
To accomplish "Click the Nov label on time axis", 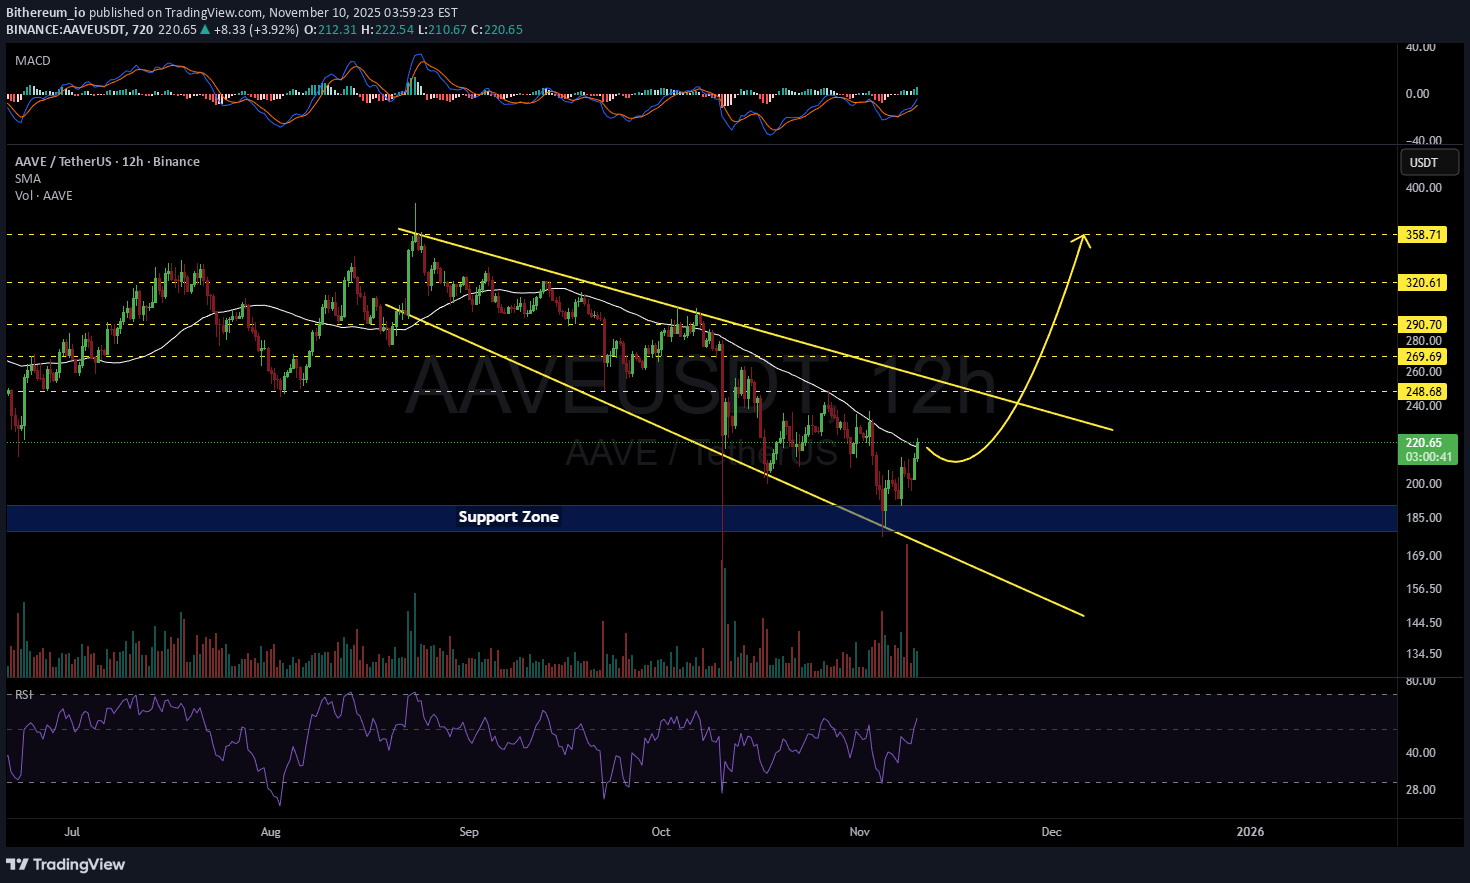I will [x=859, y=832].
